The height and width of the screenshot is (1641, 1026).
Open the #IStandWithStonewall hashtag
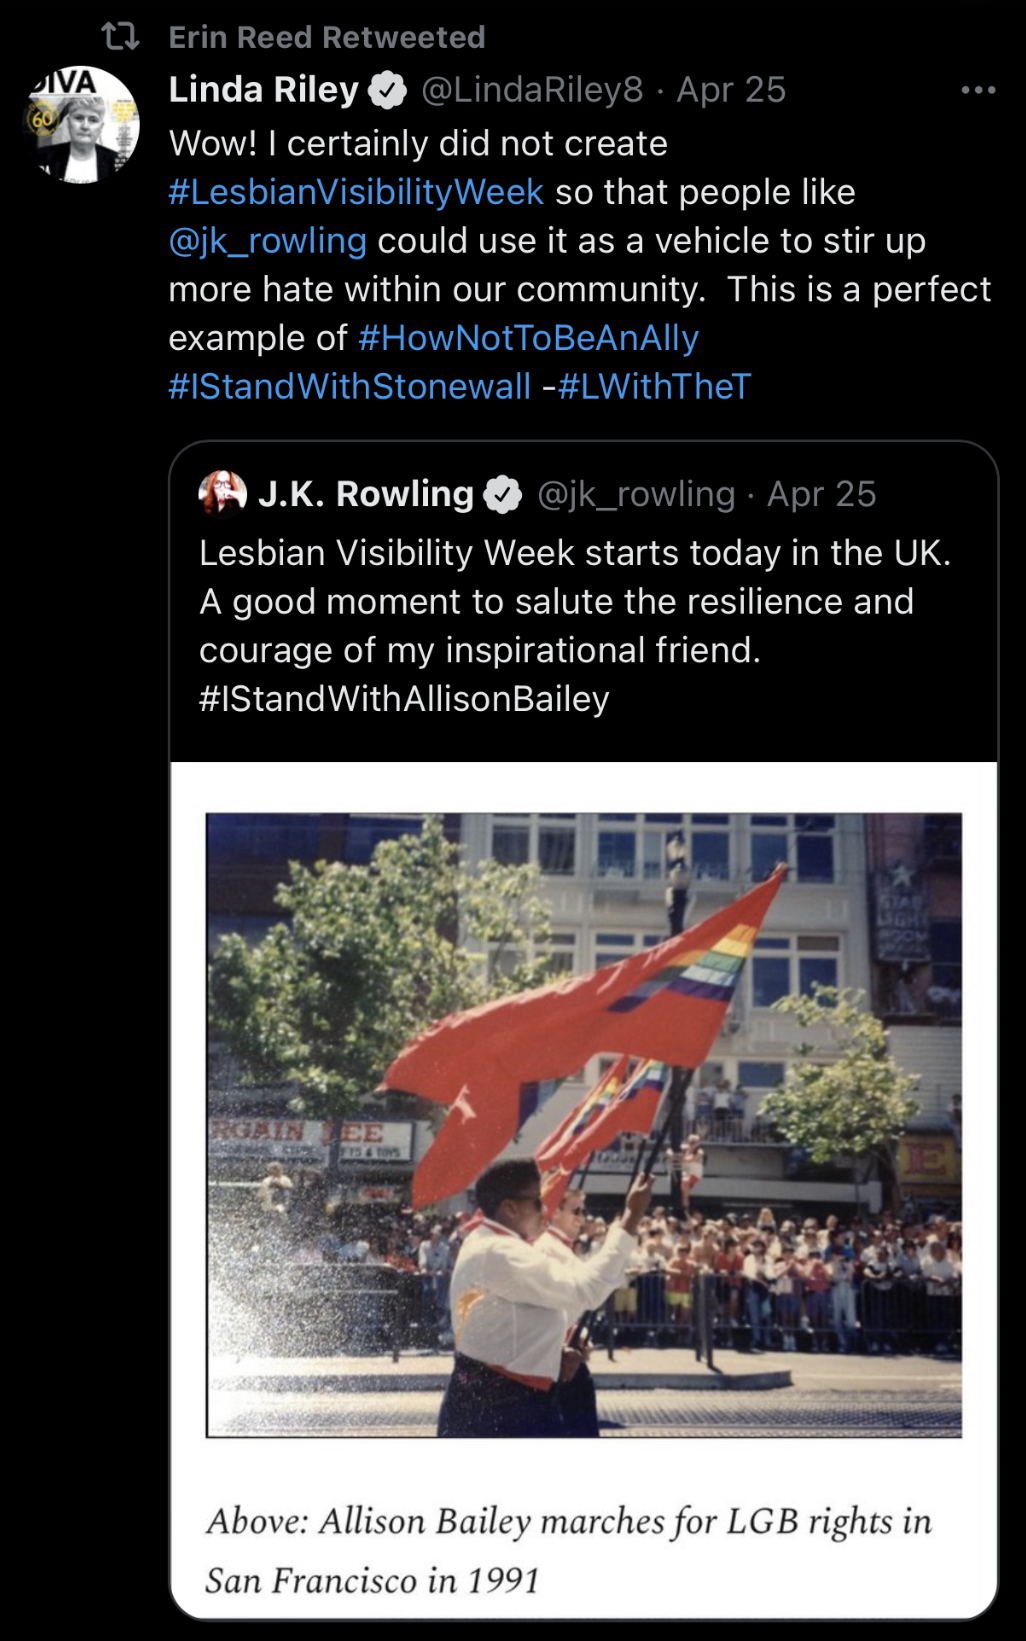349,387
